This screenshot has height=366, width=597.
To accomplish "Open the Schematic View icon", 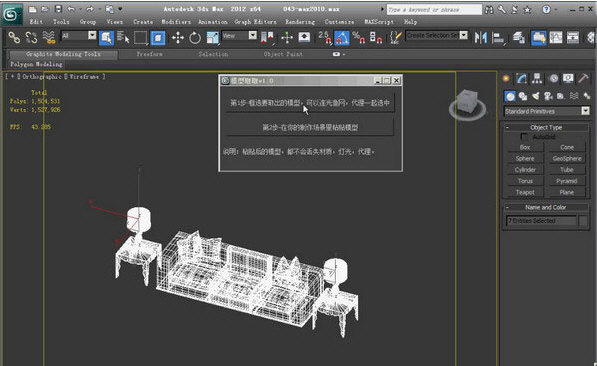I will [573, 37].
